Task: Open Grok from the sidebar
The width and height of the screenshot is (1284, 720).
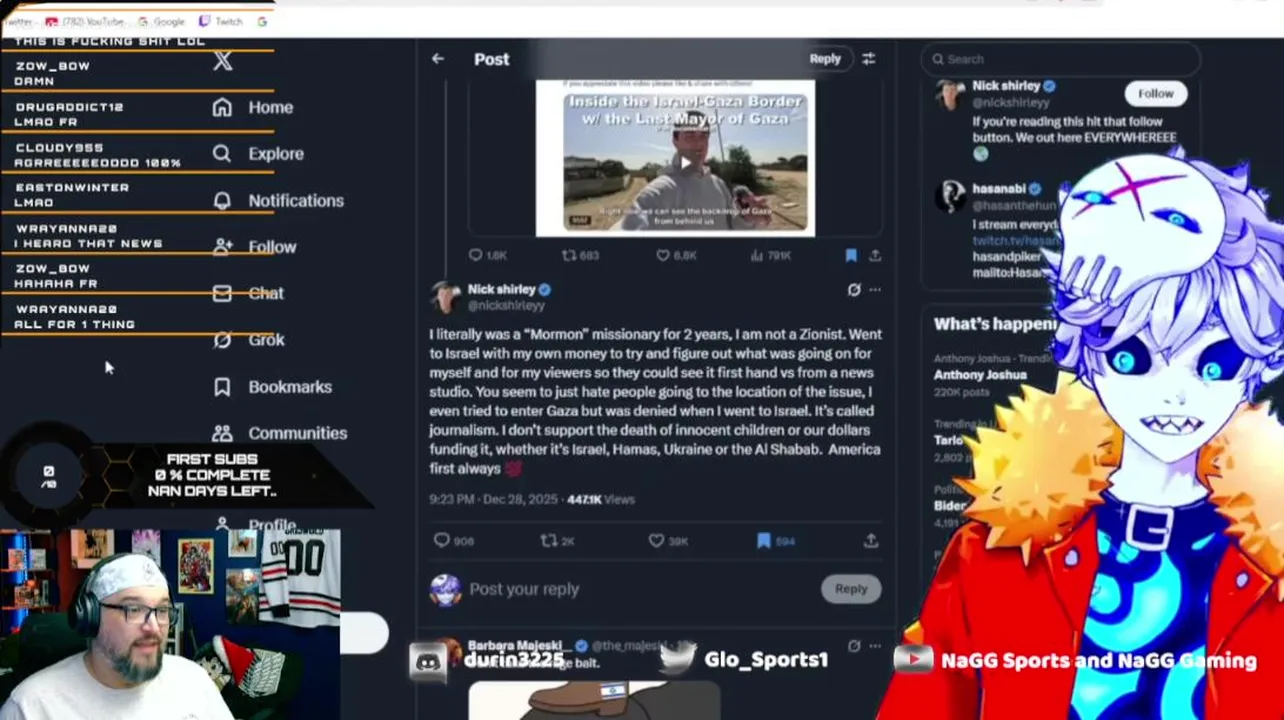Action: [249, 339]
